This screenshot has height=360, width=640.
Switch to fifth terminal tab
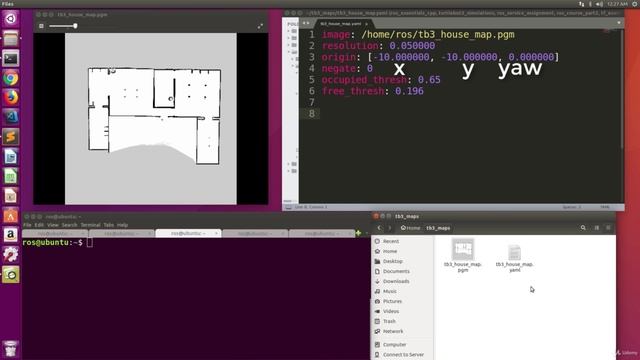[x=321, y=233]
